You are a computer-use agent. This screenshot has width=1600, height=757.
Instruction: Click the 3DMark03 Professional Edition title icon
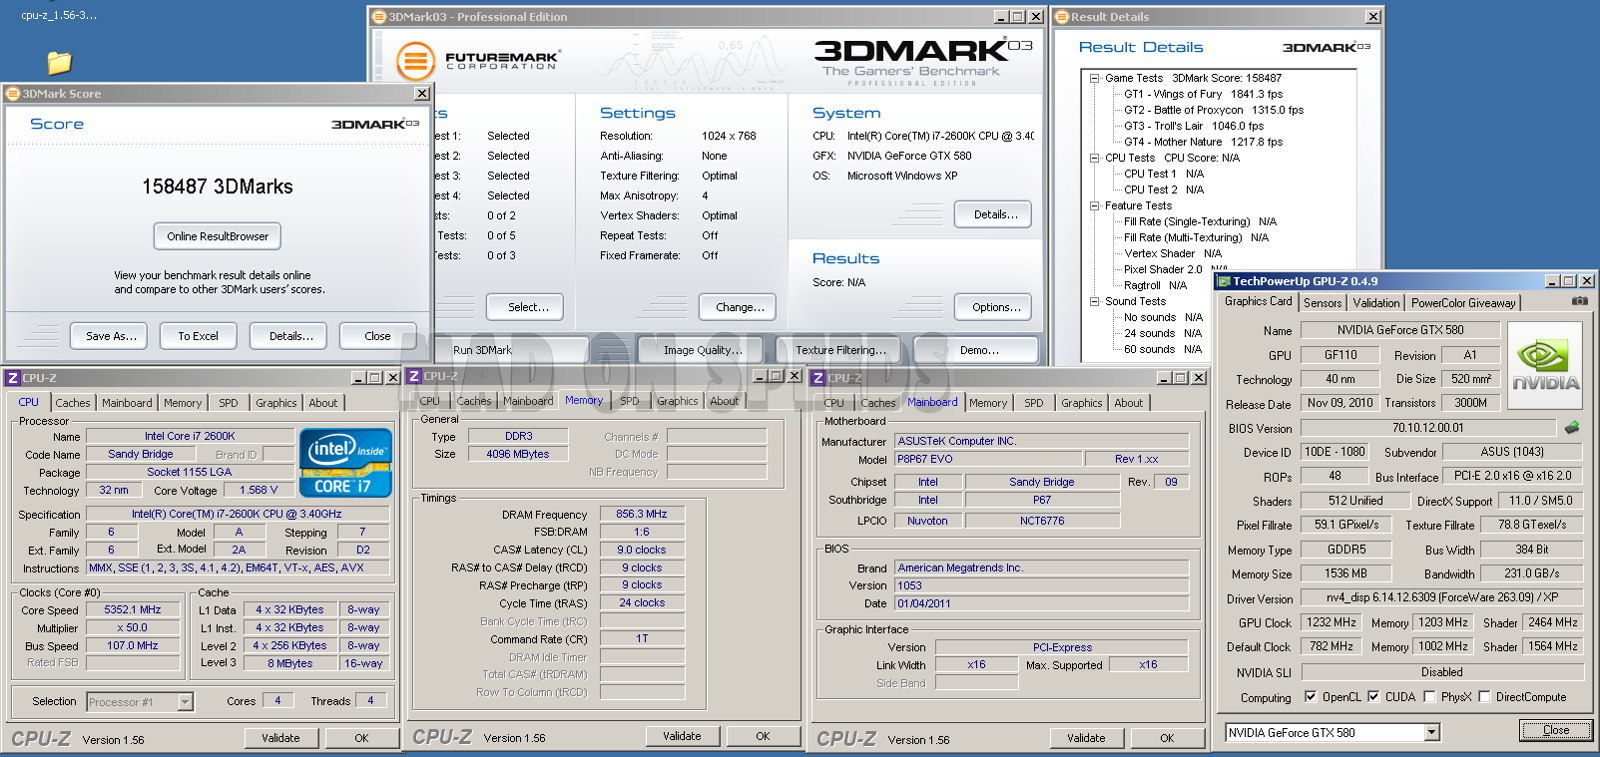point(379,17)
